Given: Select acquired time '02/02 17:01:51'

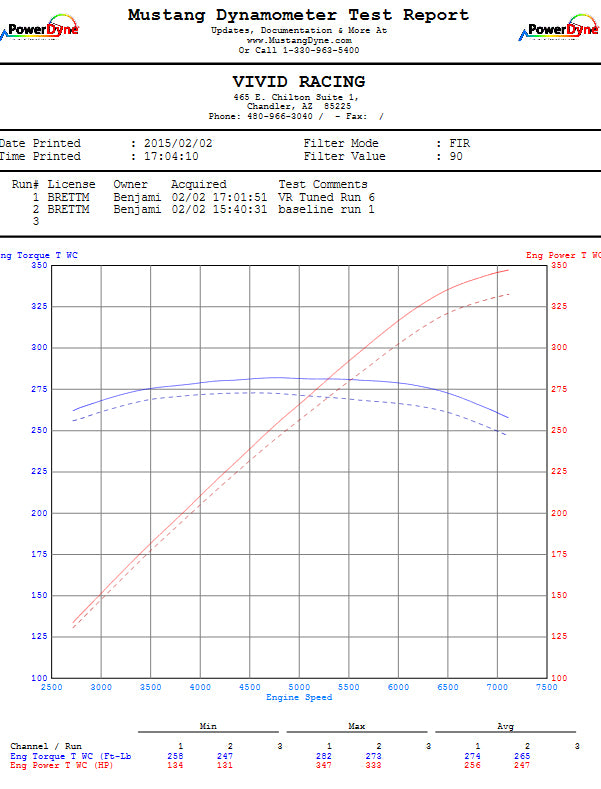Looking at the screenshot, I should click(x=219, y=197).
